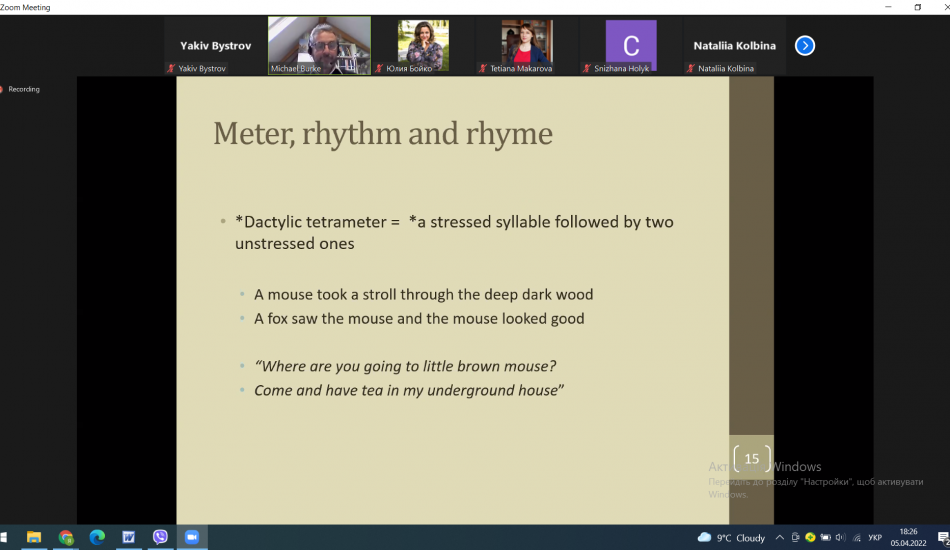Viewport: 950px width, 550px height.
Task: Open the clock and date flyout
Action: 910,537
